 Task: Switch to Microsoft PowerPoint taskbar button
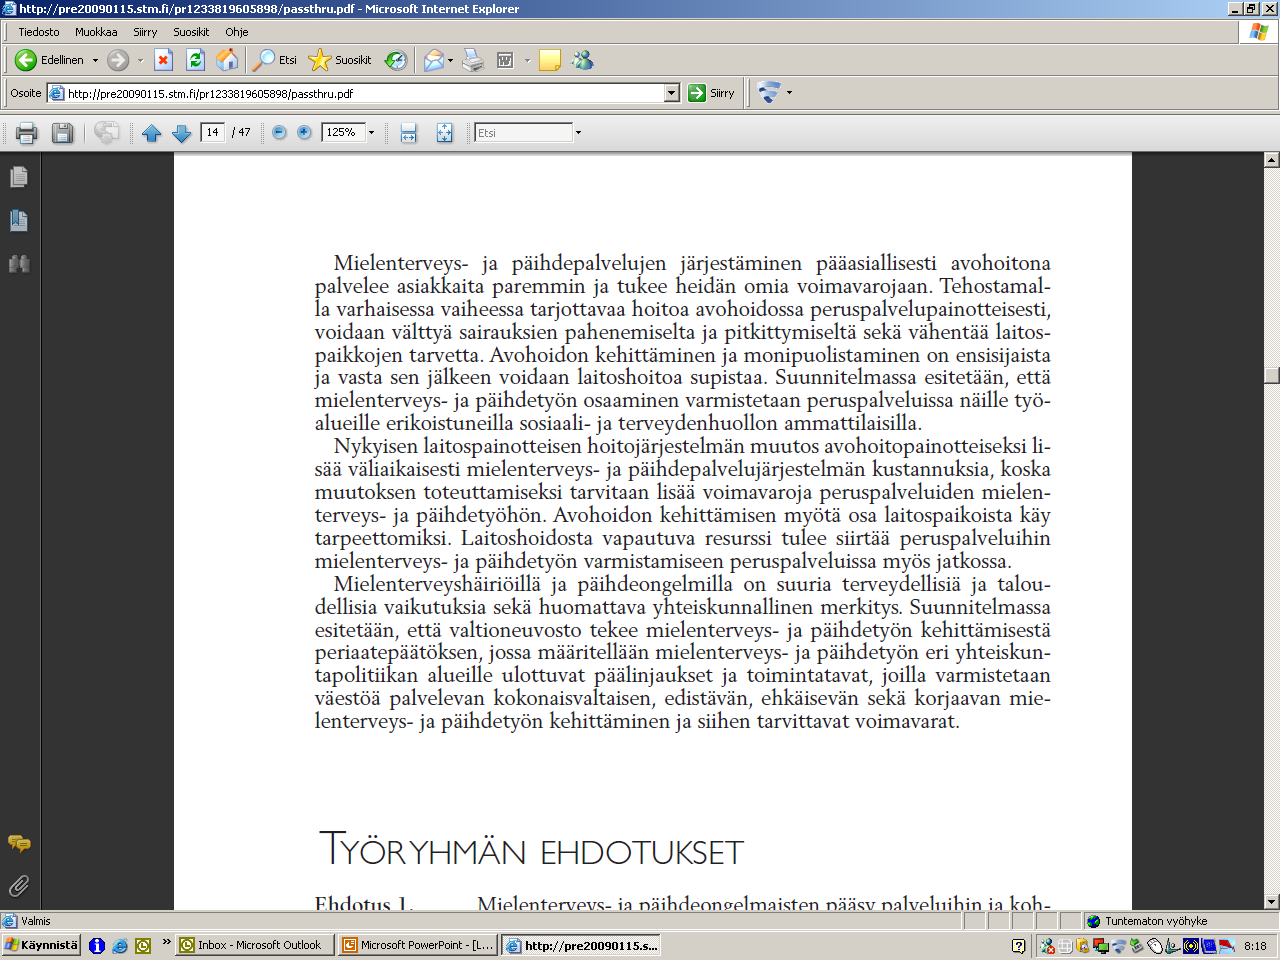click(418, 945)
